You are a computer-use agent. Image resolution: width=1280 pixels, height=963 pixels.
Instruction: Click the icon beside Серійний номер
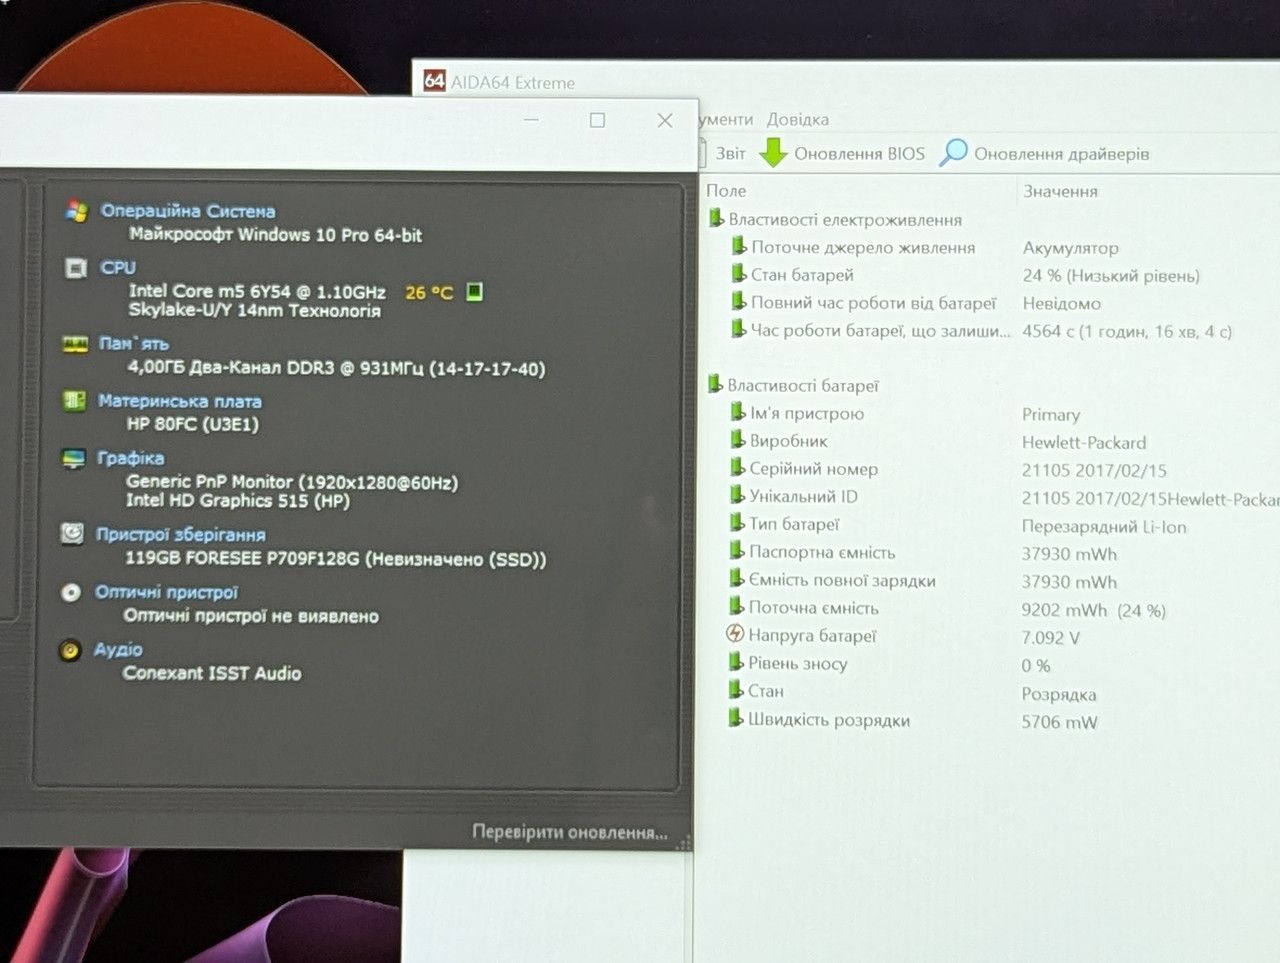pos(738,467)
